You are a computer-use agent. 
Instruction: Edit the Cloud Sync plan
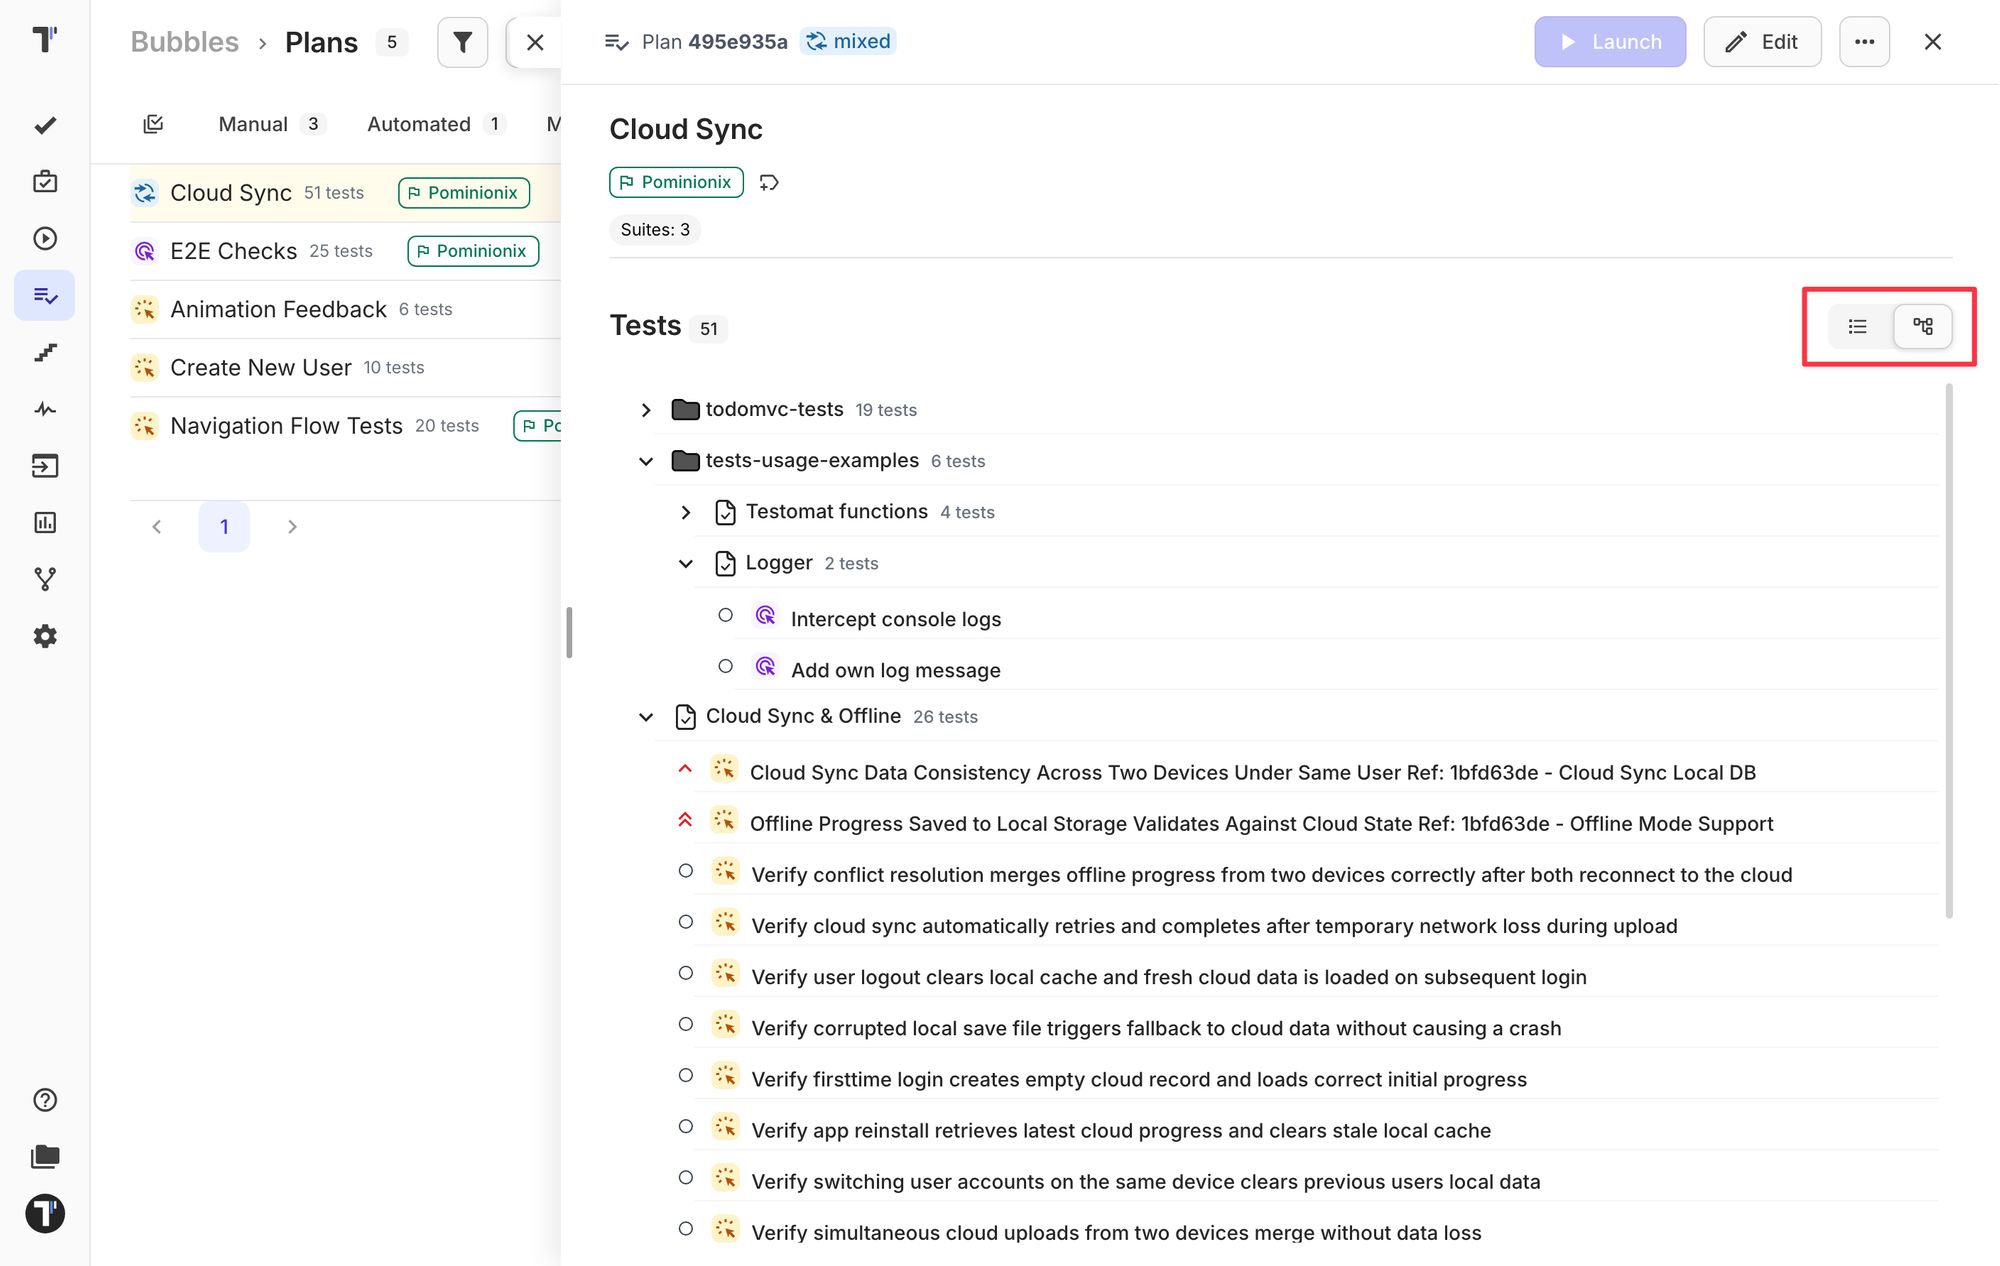click(x=1762, y=42)
